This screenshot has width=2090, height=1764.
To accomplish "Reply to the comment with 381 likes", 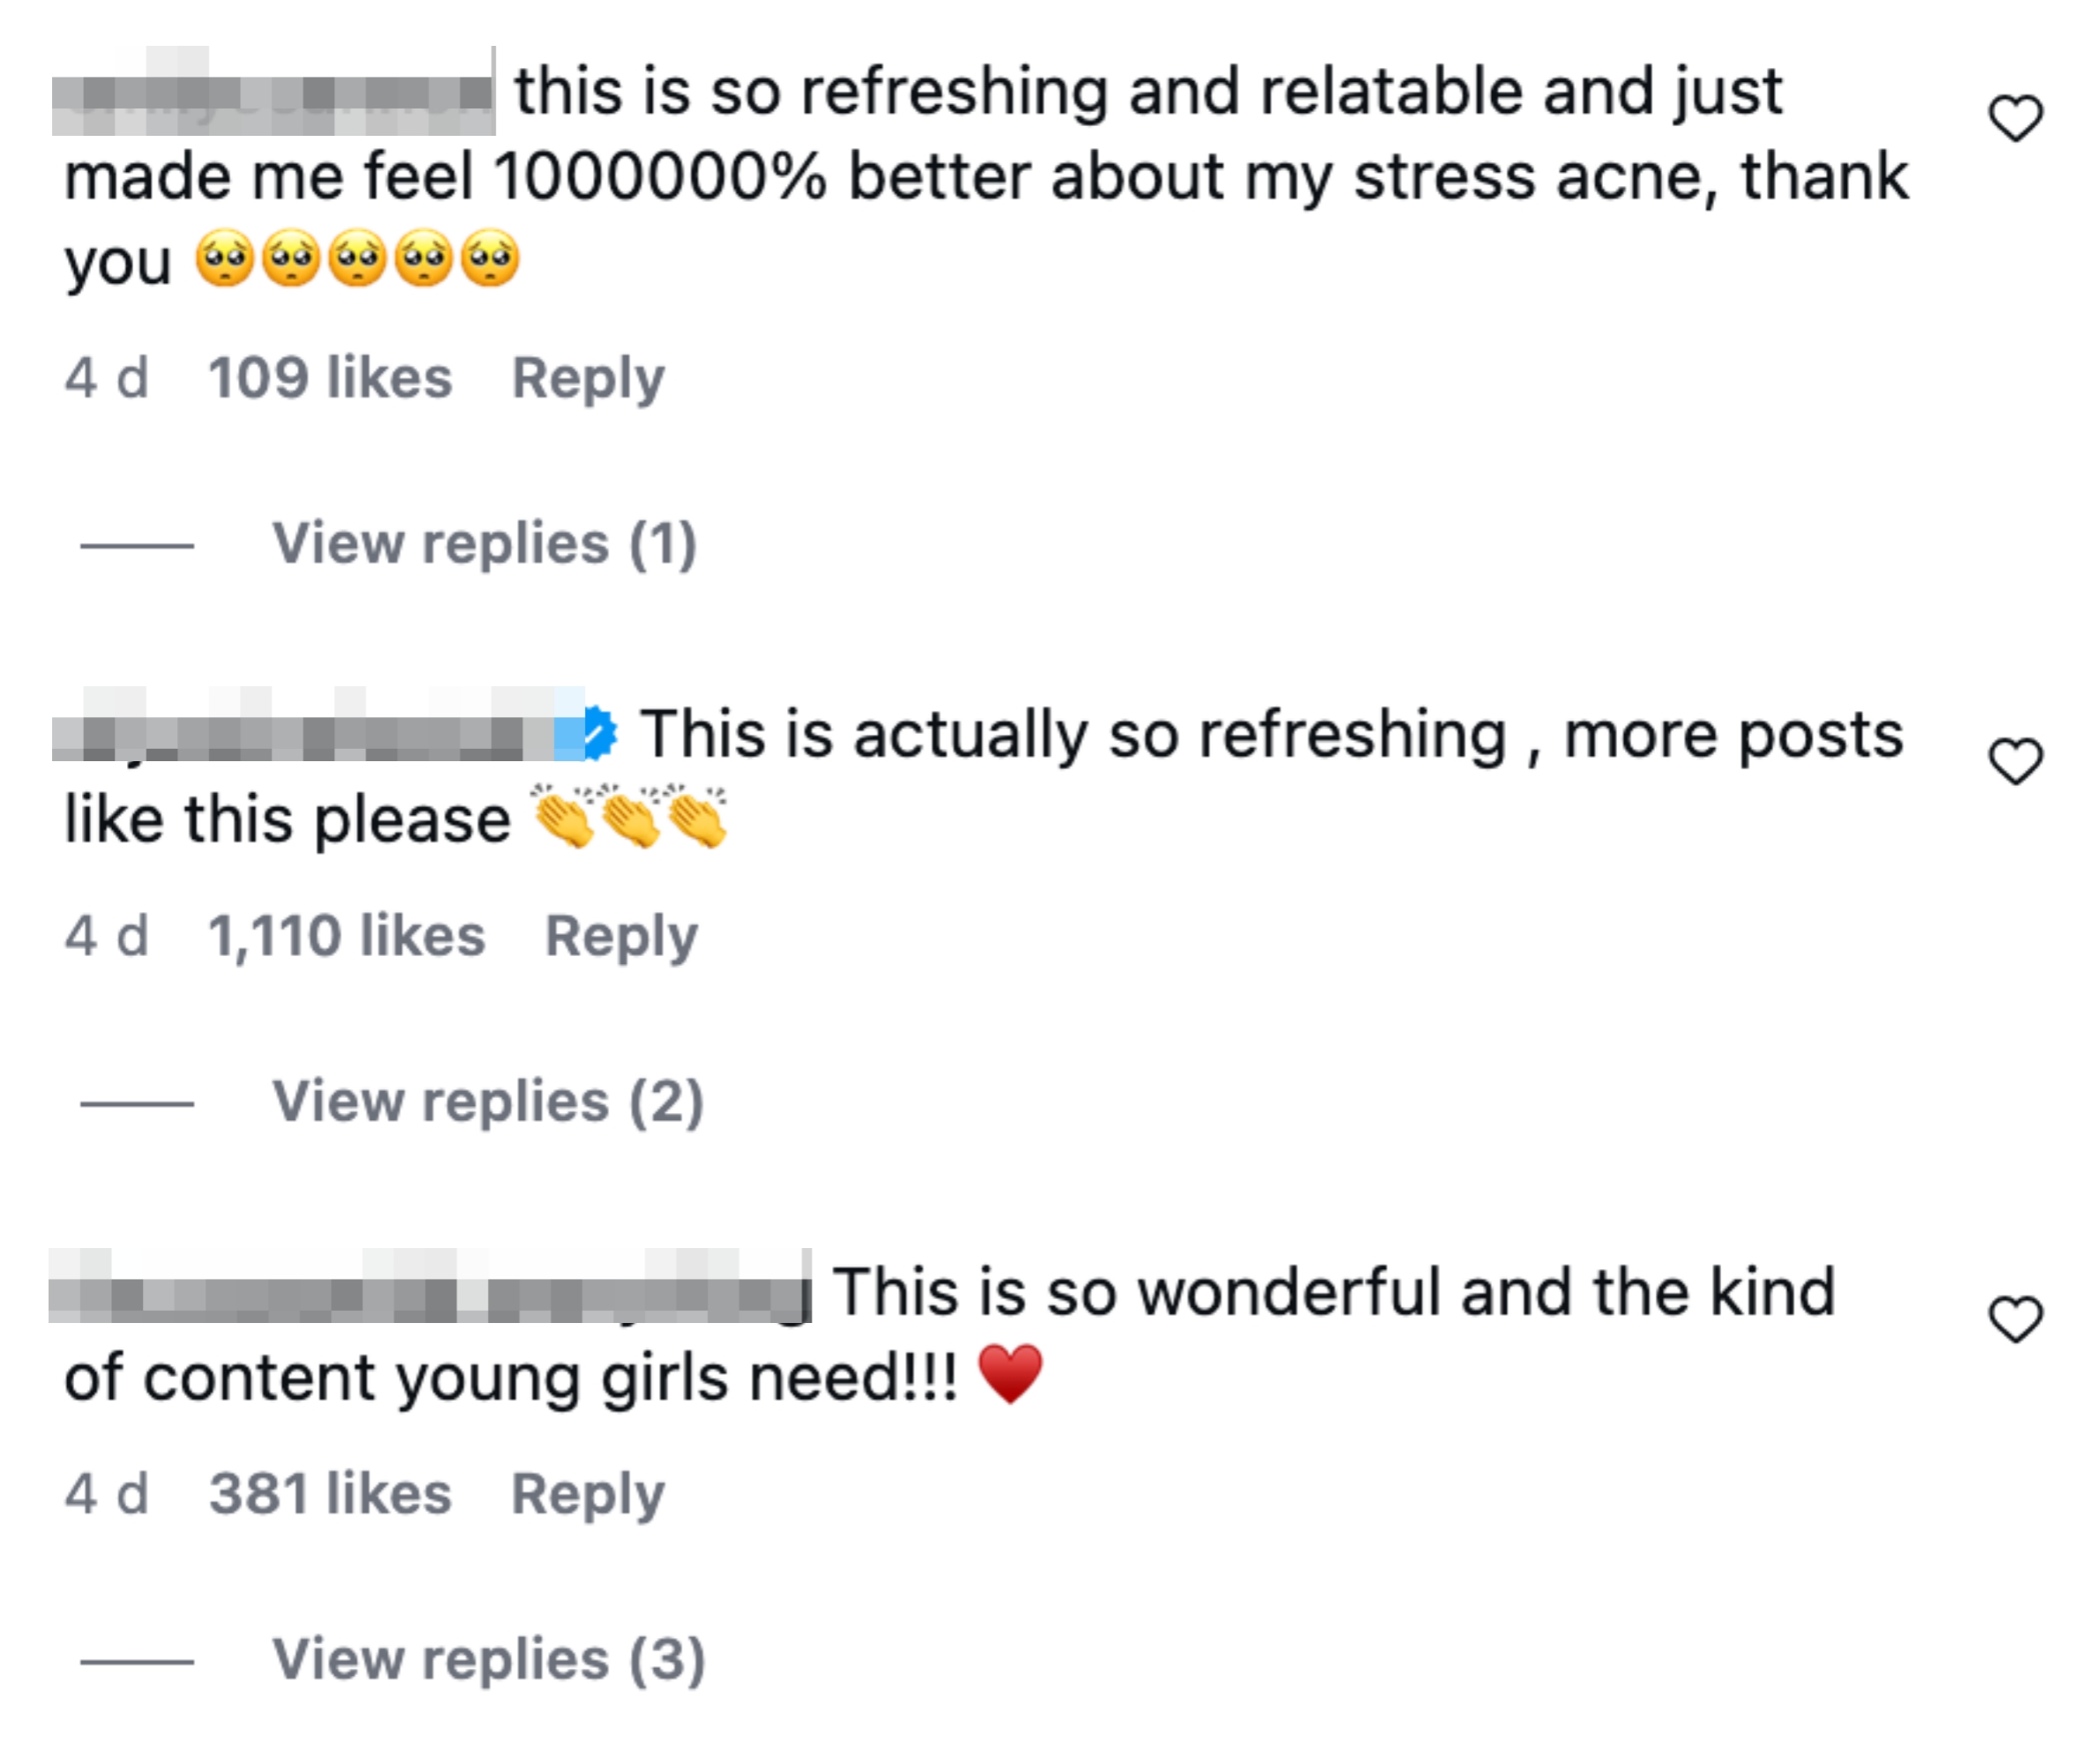I will [x=588, y=1495].
